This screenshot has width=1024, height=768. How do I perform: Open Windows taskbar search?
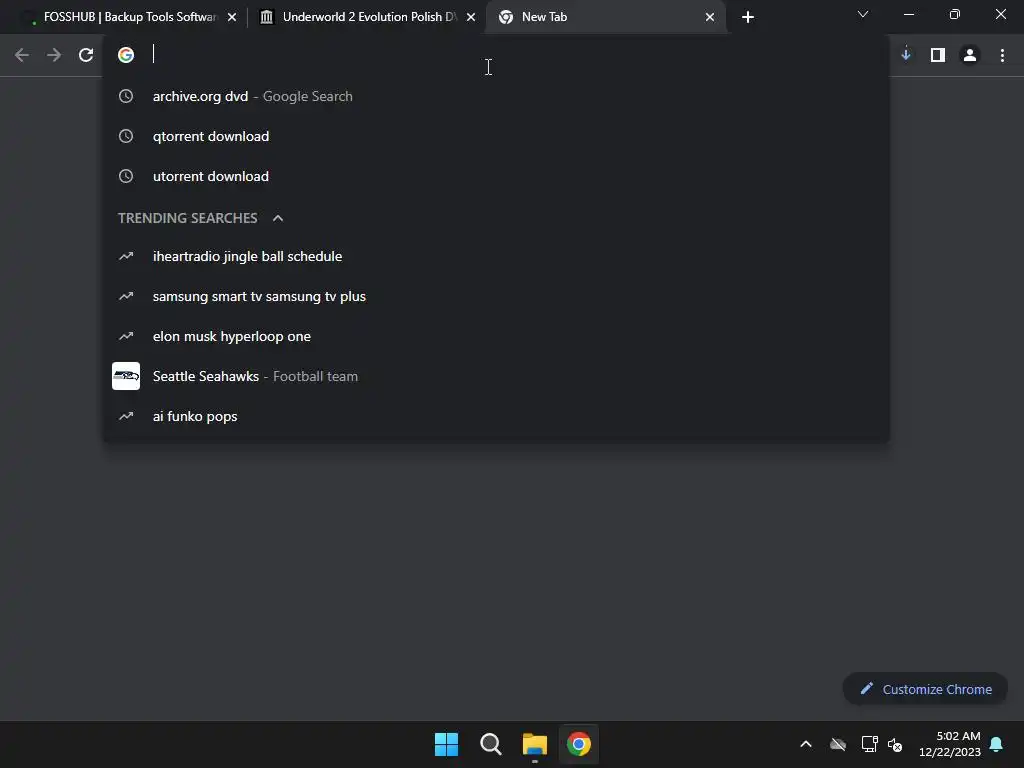(490, 744)
